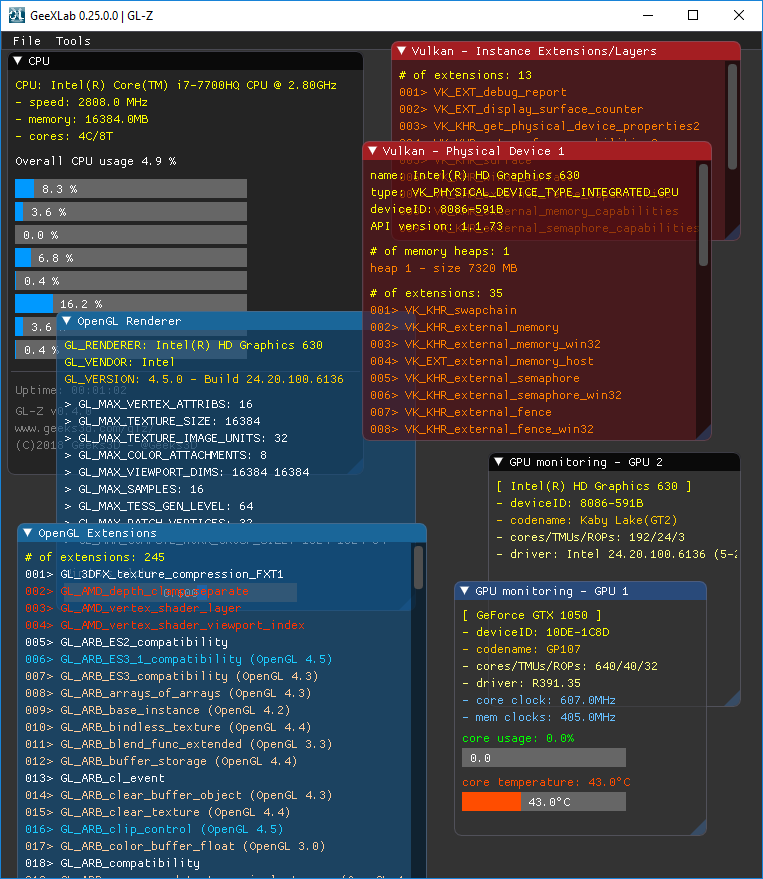Screen dimensions: 763x879
Task: Click the '[ GeForce GTX 1050 ]' label
Action: (532, 615)
